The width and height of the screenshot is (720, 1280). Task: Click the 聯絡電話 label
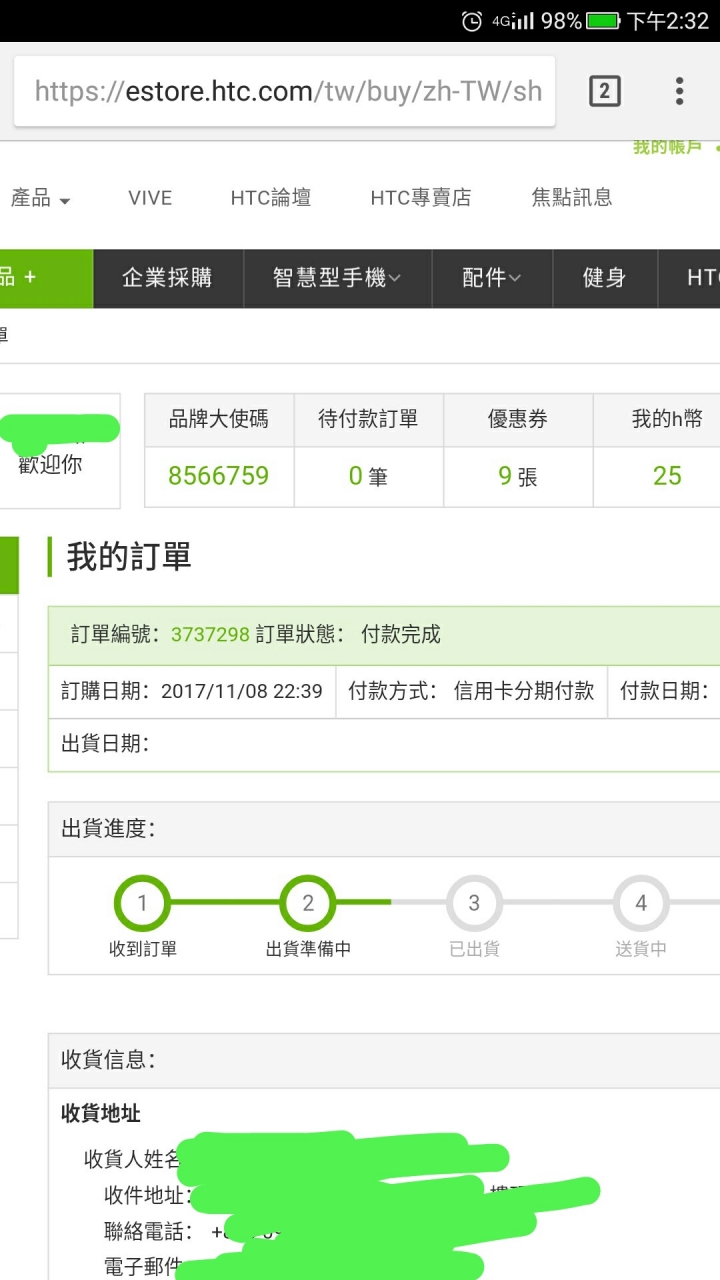click(147, 1232)
